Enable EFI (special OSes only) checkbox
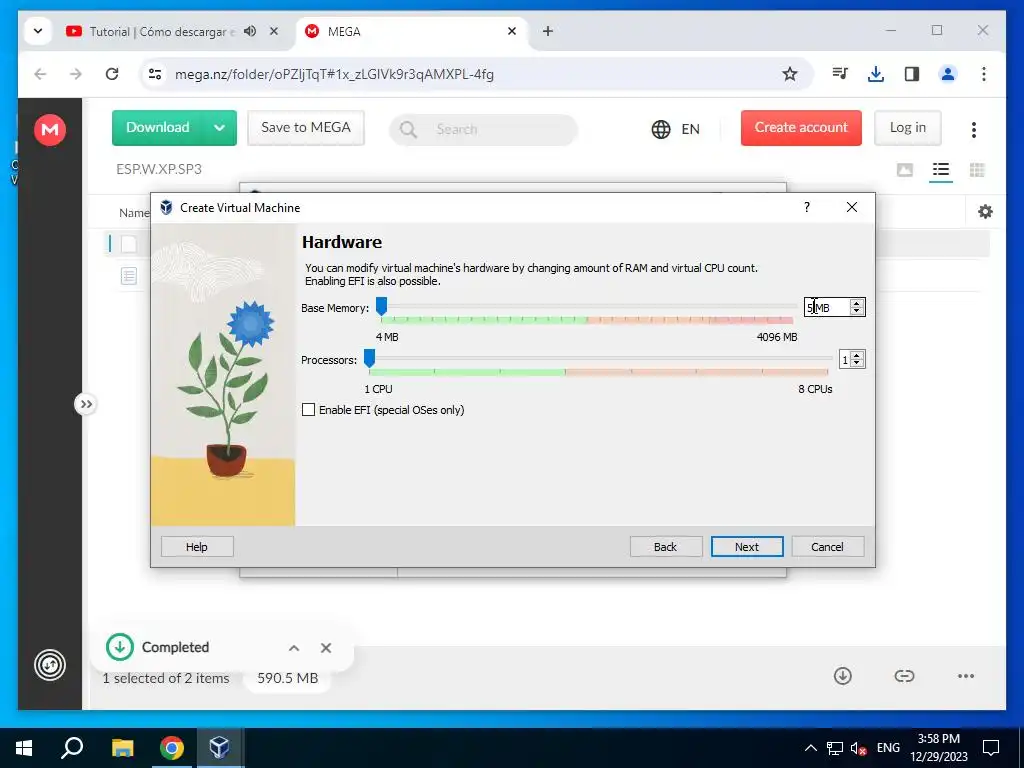The height and width of the screenshot is (768, 1024). [x=308, y=410]
